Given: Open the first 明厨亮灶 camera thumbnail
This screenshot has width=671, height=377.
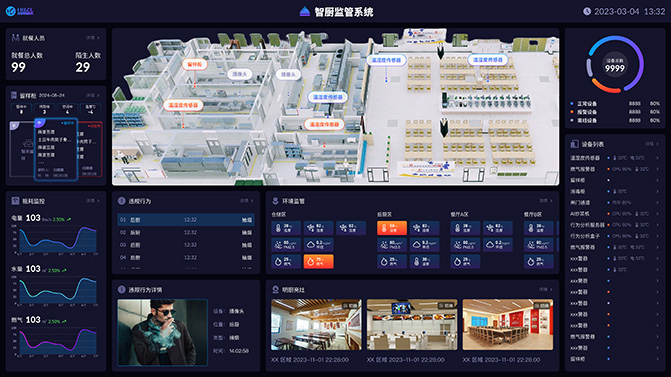Looking at the screenshot, I should [316, 324].
